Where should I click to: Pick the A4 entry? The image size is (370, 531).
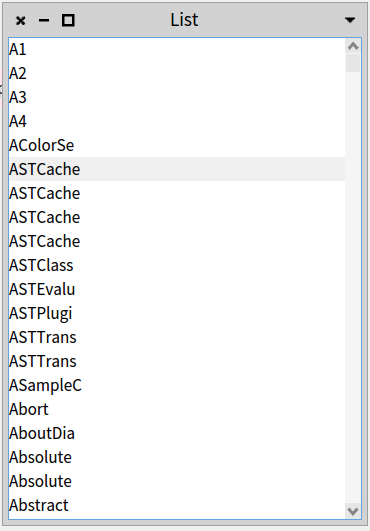point(177,121)
